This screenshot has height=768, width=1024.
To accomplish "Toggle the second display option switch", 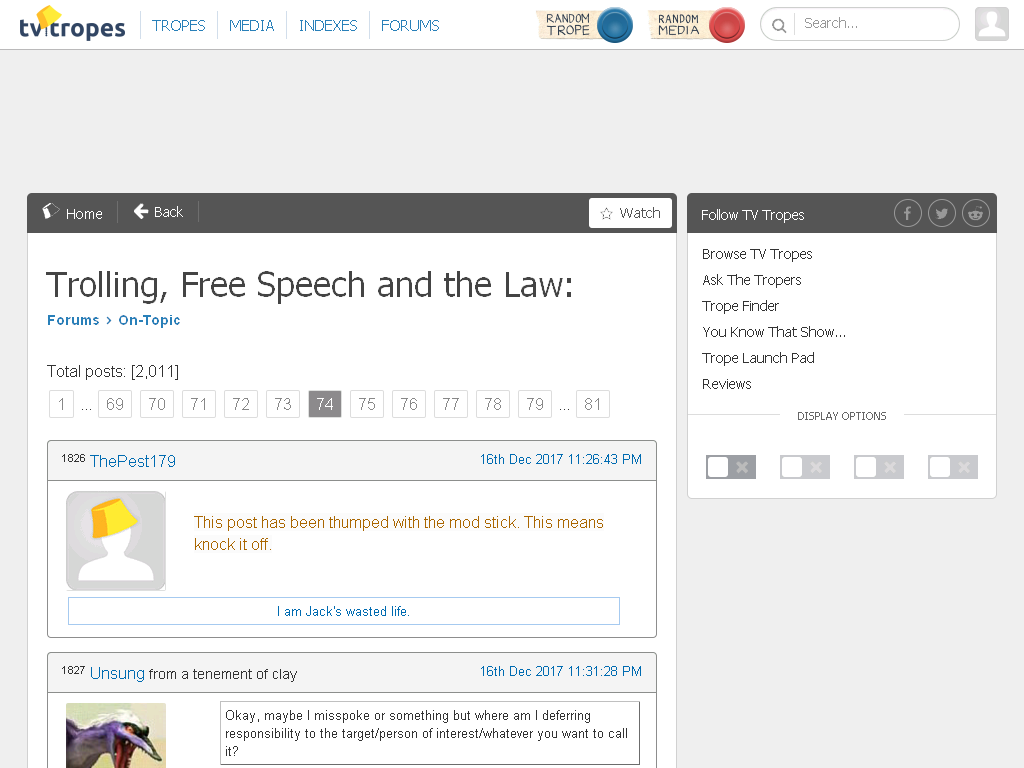I will point(805,467).
